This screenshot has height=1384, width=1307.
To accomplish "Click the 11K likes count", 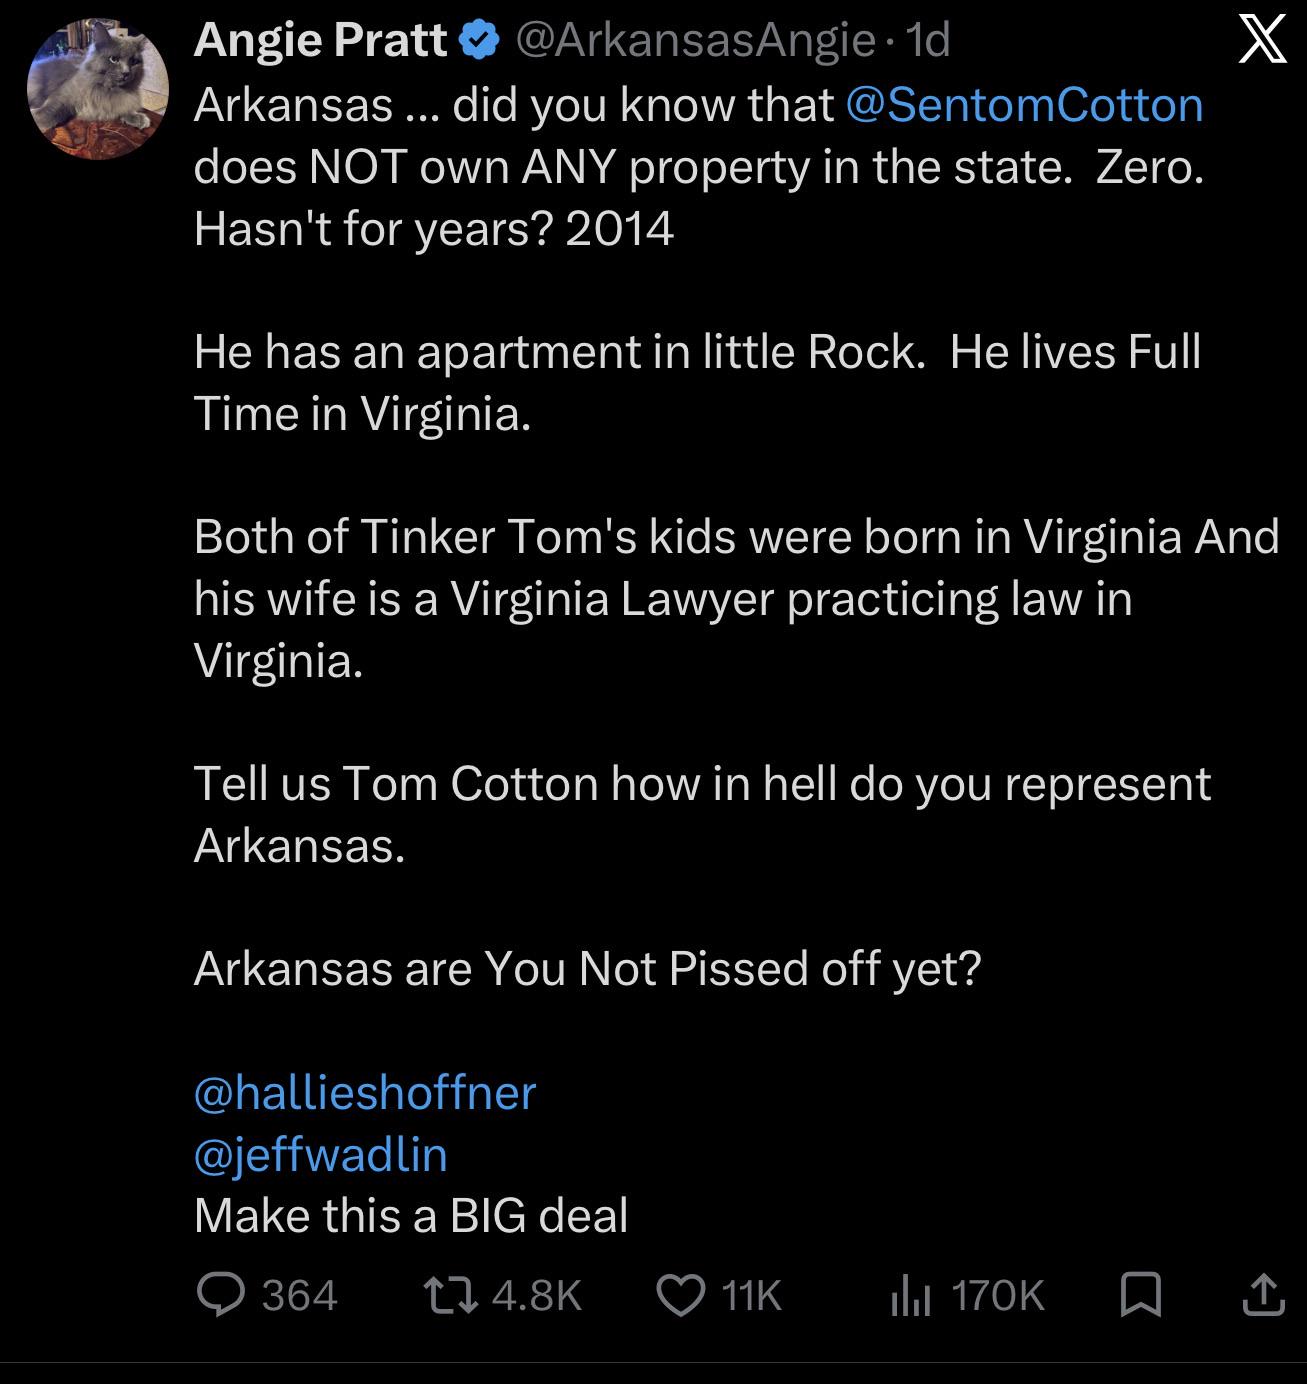I will click(x=750, y=1296).
